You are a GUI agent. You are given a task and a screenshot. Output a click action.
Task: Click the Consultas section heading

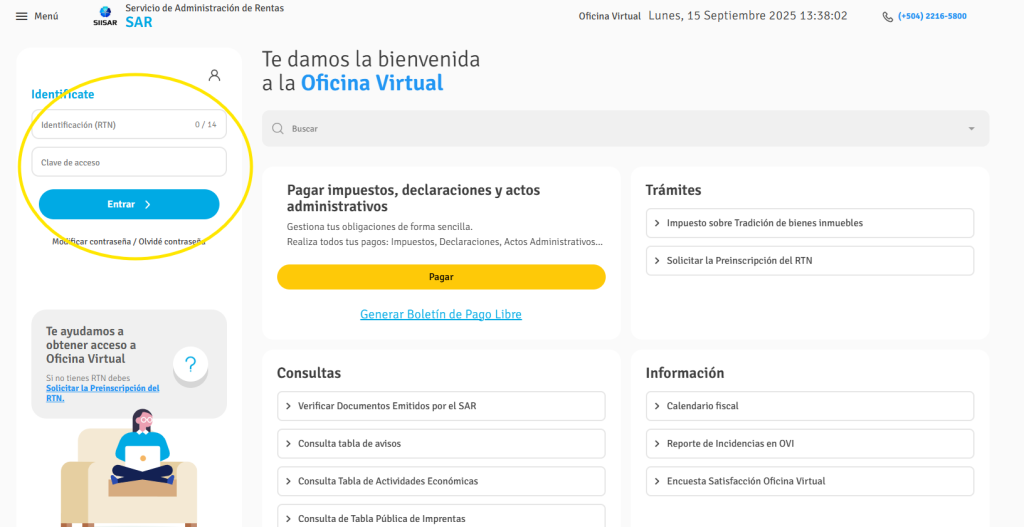(x=309, y=373)
